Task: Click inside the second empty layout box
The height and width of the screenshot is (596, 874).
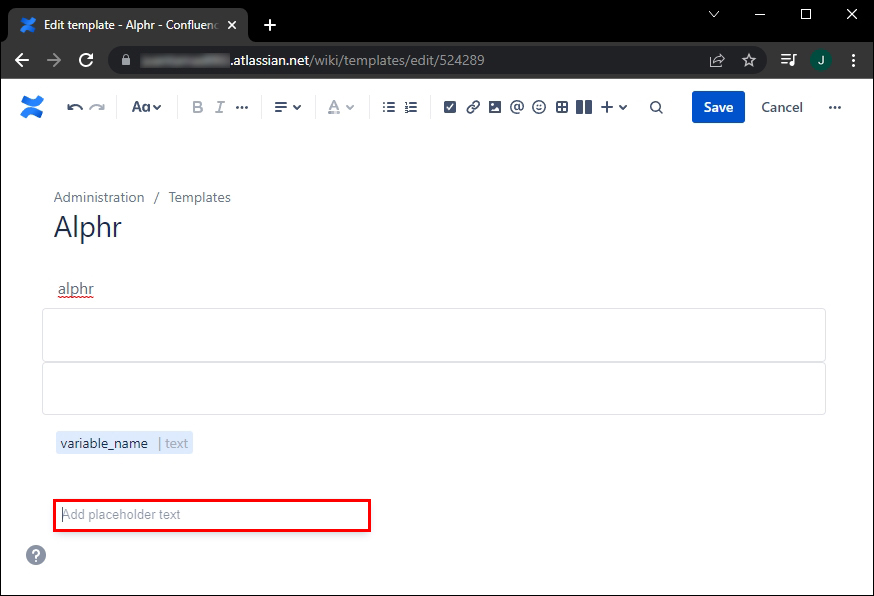Action: [434, 389]
